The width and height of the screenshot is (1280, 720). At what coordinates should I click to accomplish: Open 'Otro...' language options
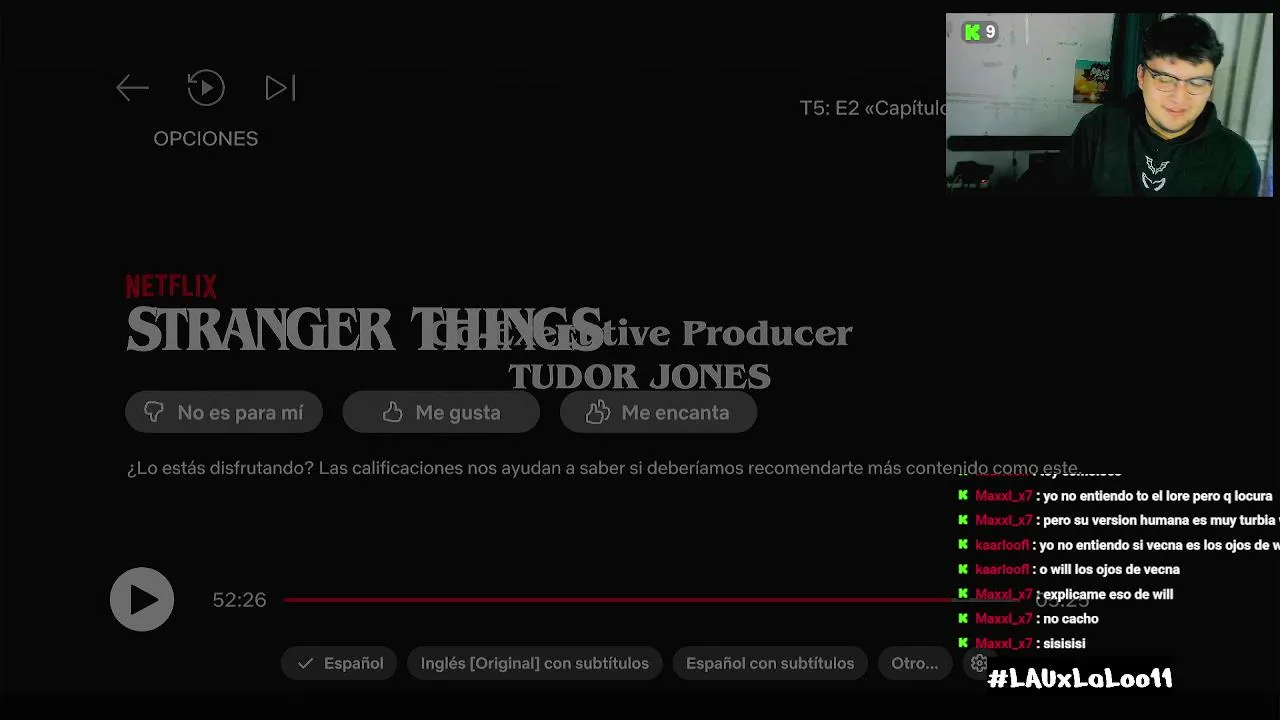coord(915,663)
